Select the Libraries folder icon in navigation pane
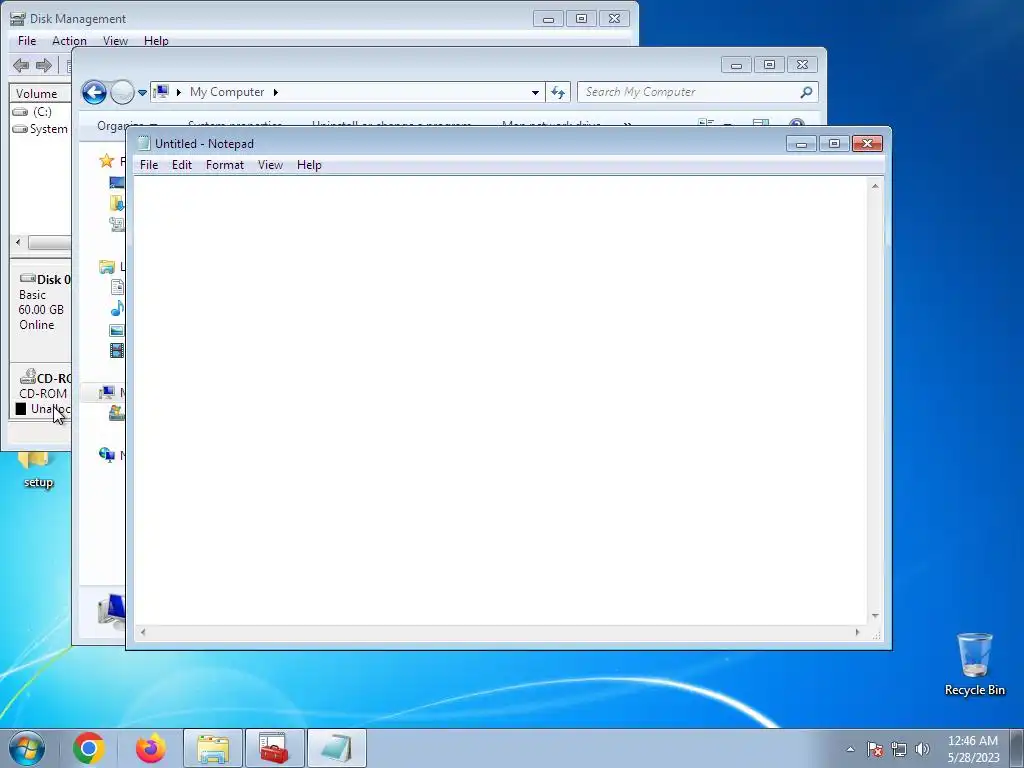The width and height of the screenshot is (1024, 768). tap(106, 266)
